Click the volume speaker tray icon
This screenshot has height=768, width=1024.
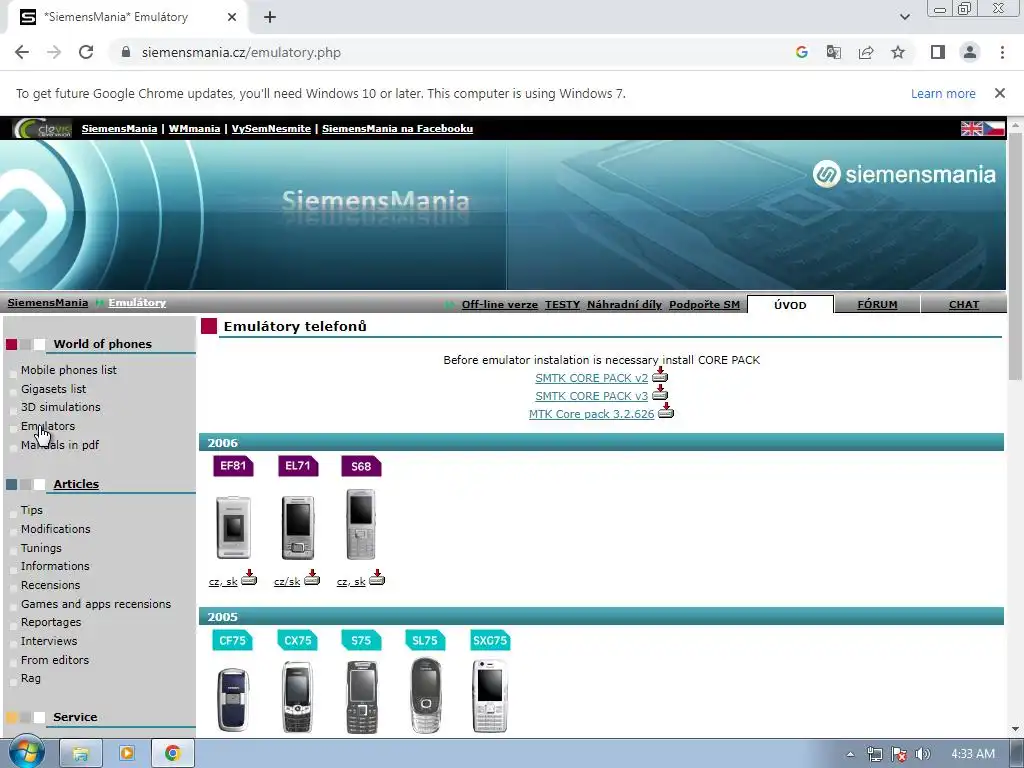(x=923, y=754)
